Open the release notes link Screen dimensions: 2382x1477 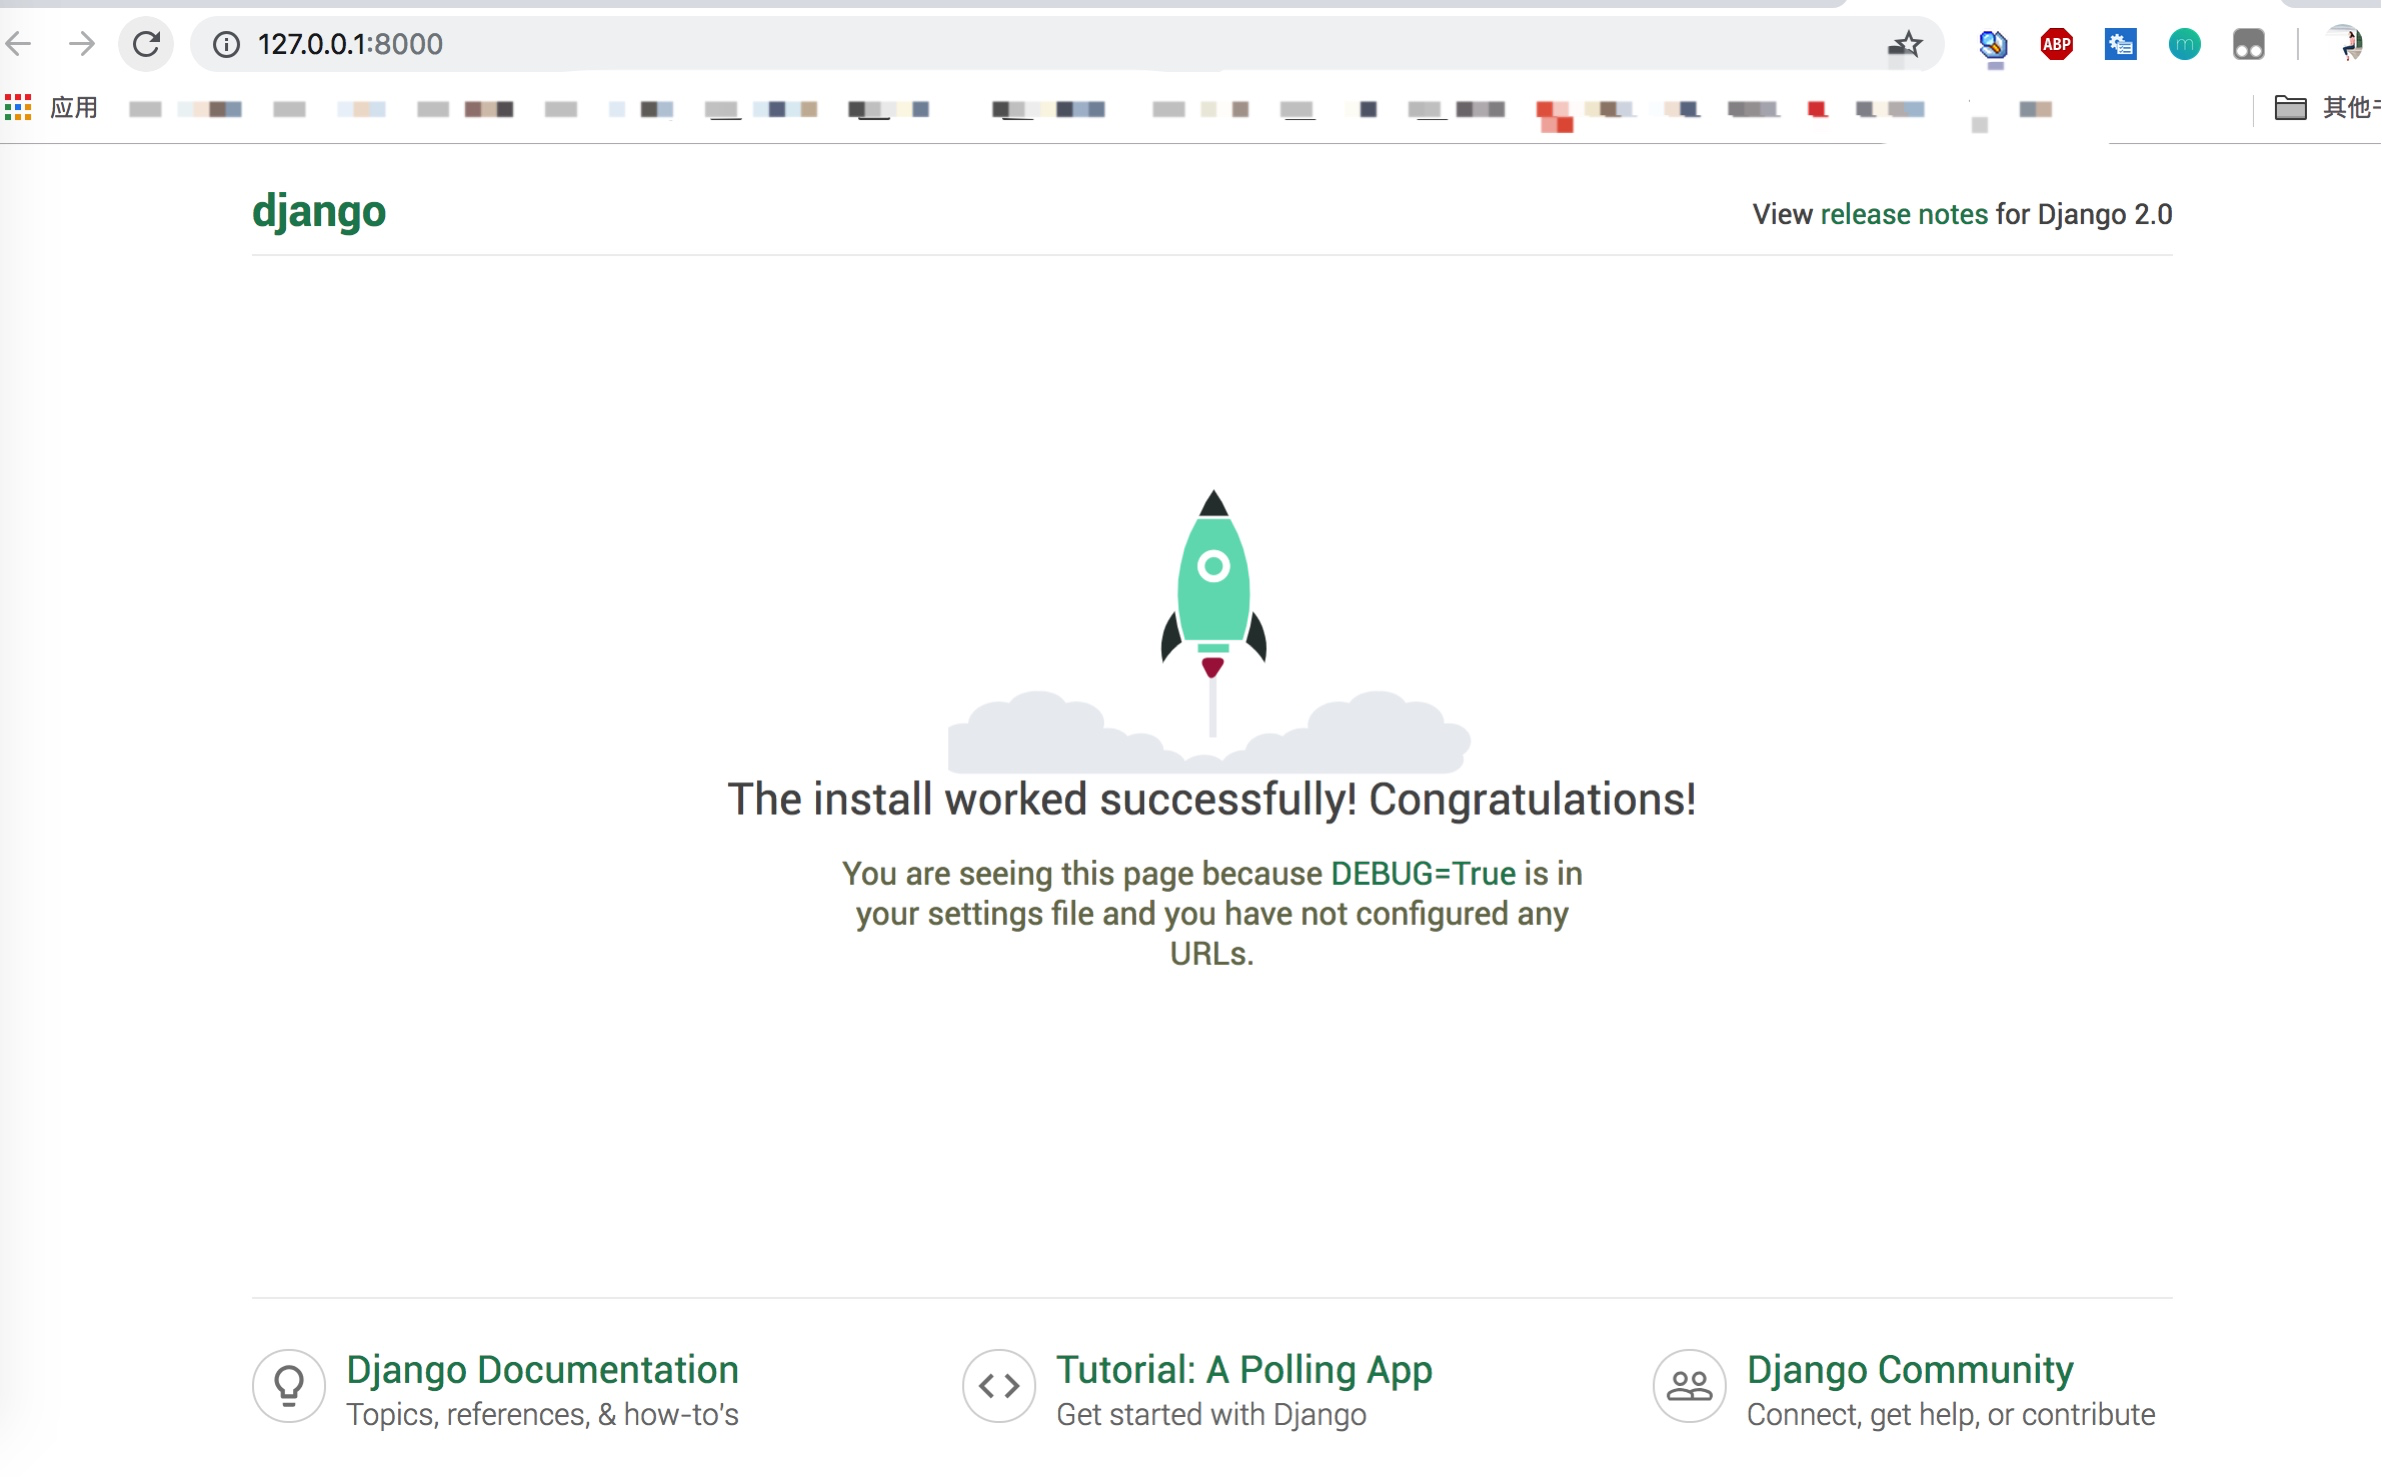[x=1903, y=214]
